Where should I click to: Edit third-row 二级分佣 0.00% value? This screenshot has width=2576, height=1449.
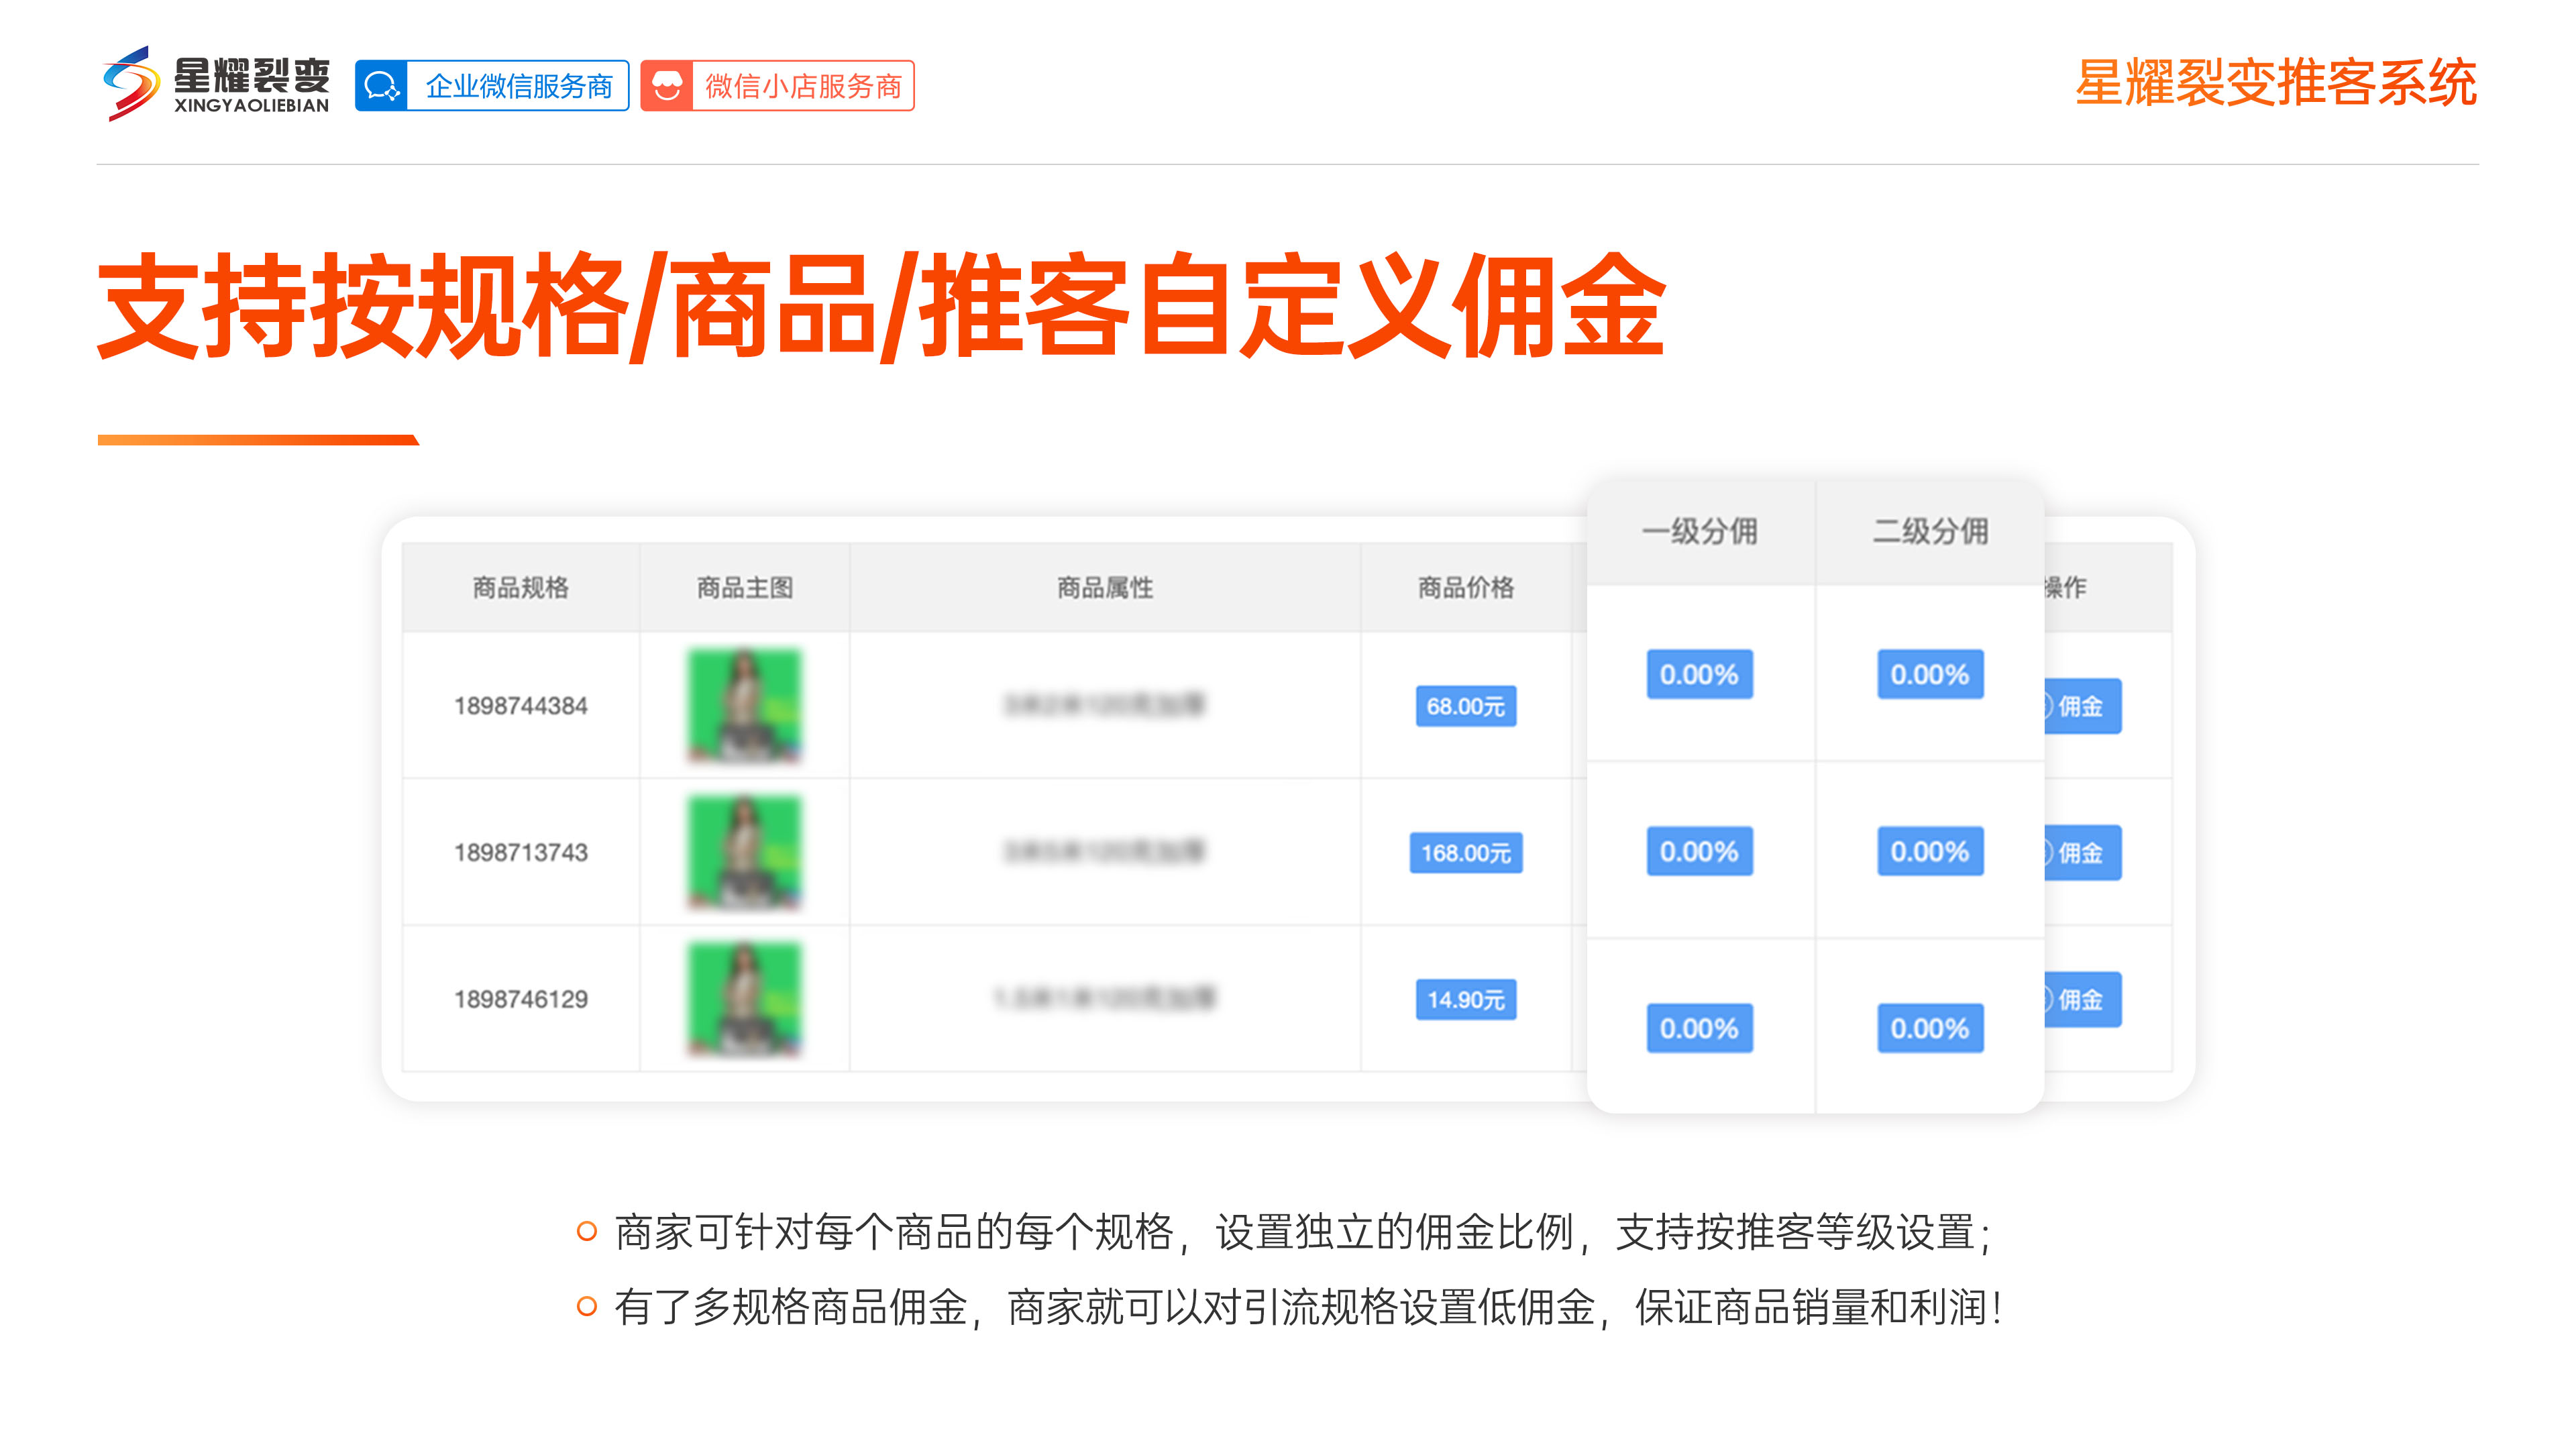(1929, 1028)
